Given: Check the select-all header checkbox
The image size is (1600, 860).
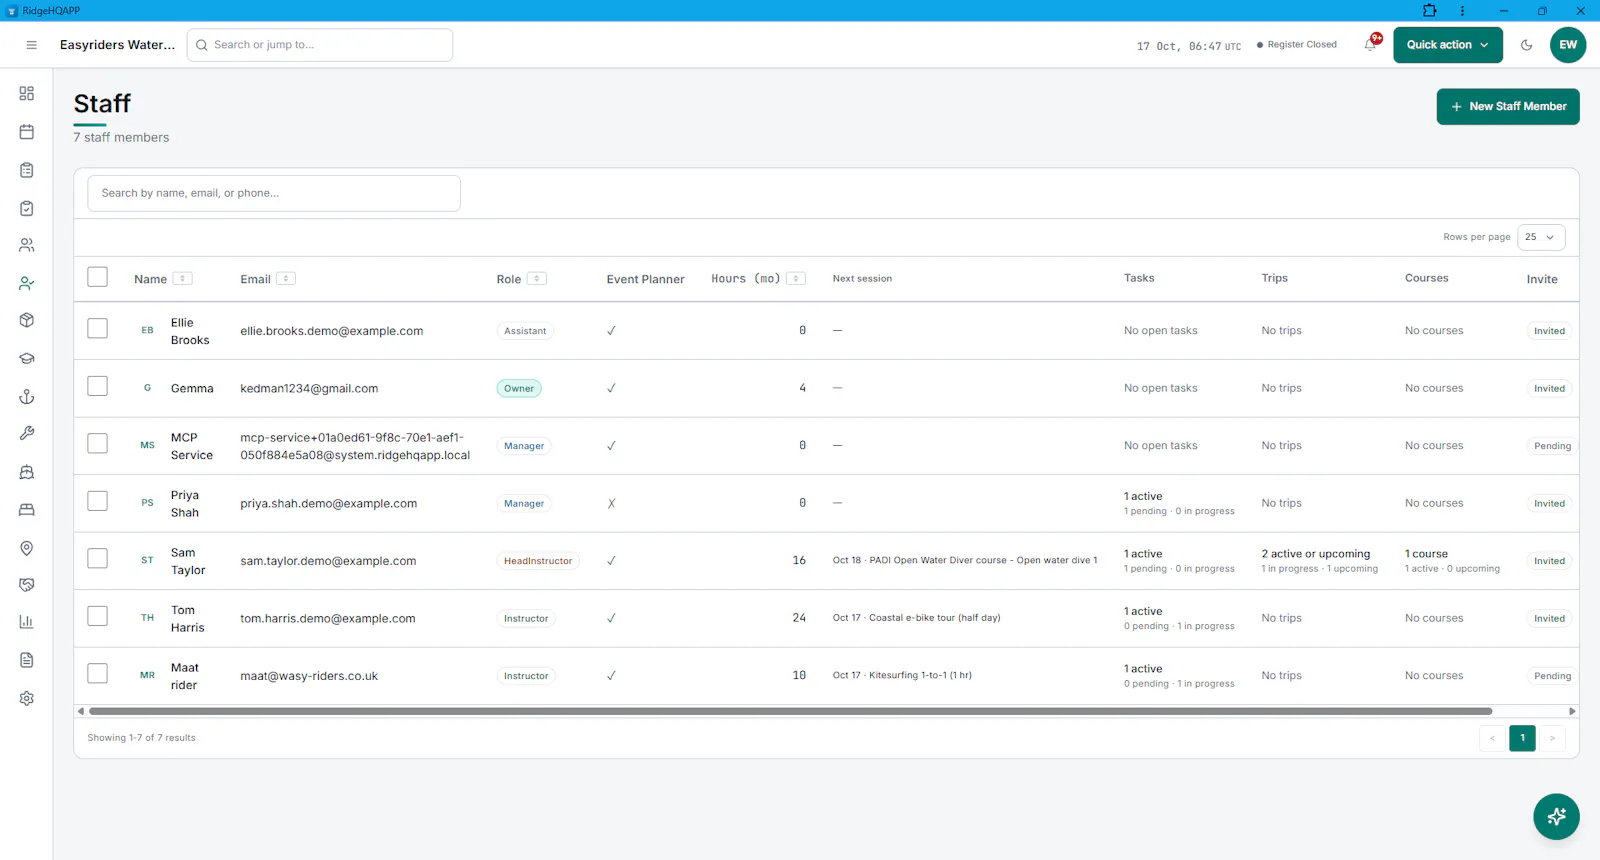Looking at the screenshot, I should click(x=97, y=277).
